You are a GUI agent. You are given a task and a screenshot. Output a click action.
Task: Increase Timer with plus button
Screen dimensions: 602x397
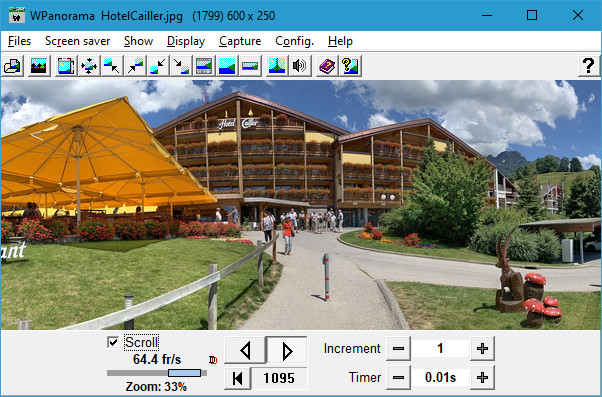[482, 377]
